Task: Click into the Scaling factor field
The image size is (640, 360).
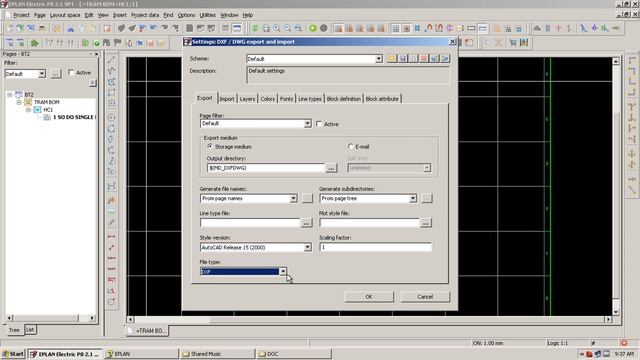Action: [375, 247]
